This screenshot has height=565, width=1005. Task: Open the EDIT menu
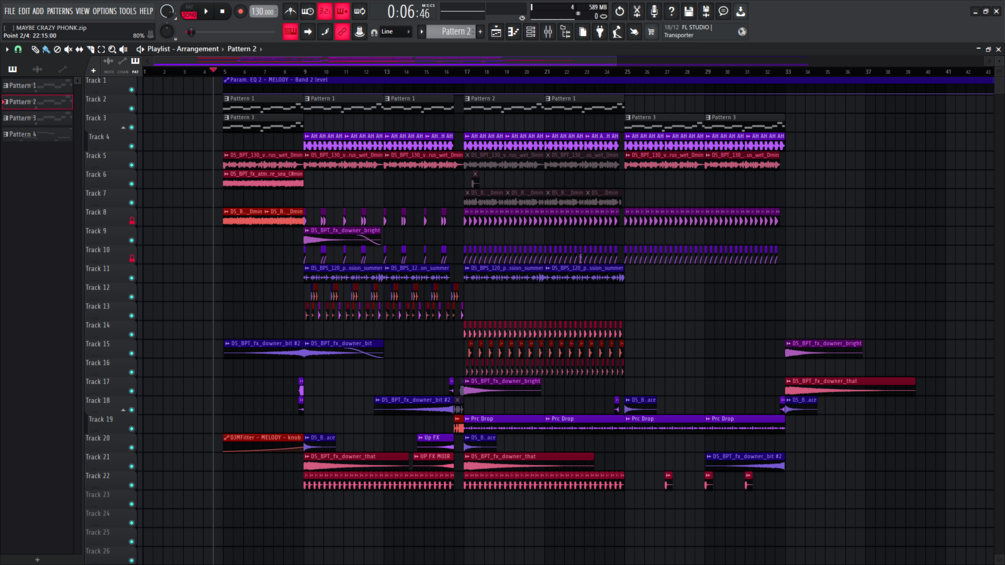click(24, 11)
